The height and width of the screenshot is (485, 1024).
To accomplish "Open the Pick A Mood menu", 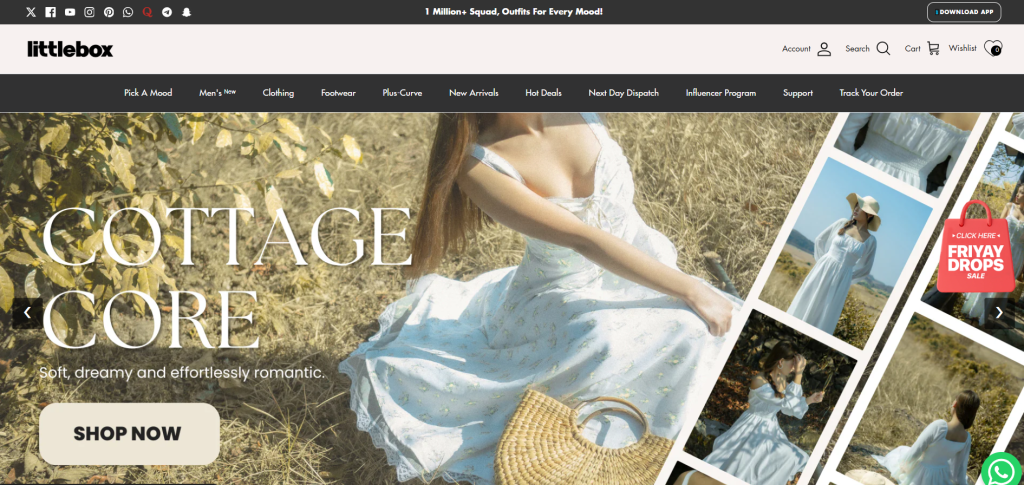I will tap(148, 93).
